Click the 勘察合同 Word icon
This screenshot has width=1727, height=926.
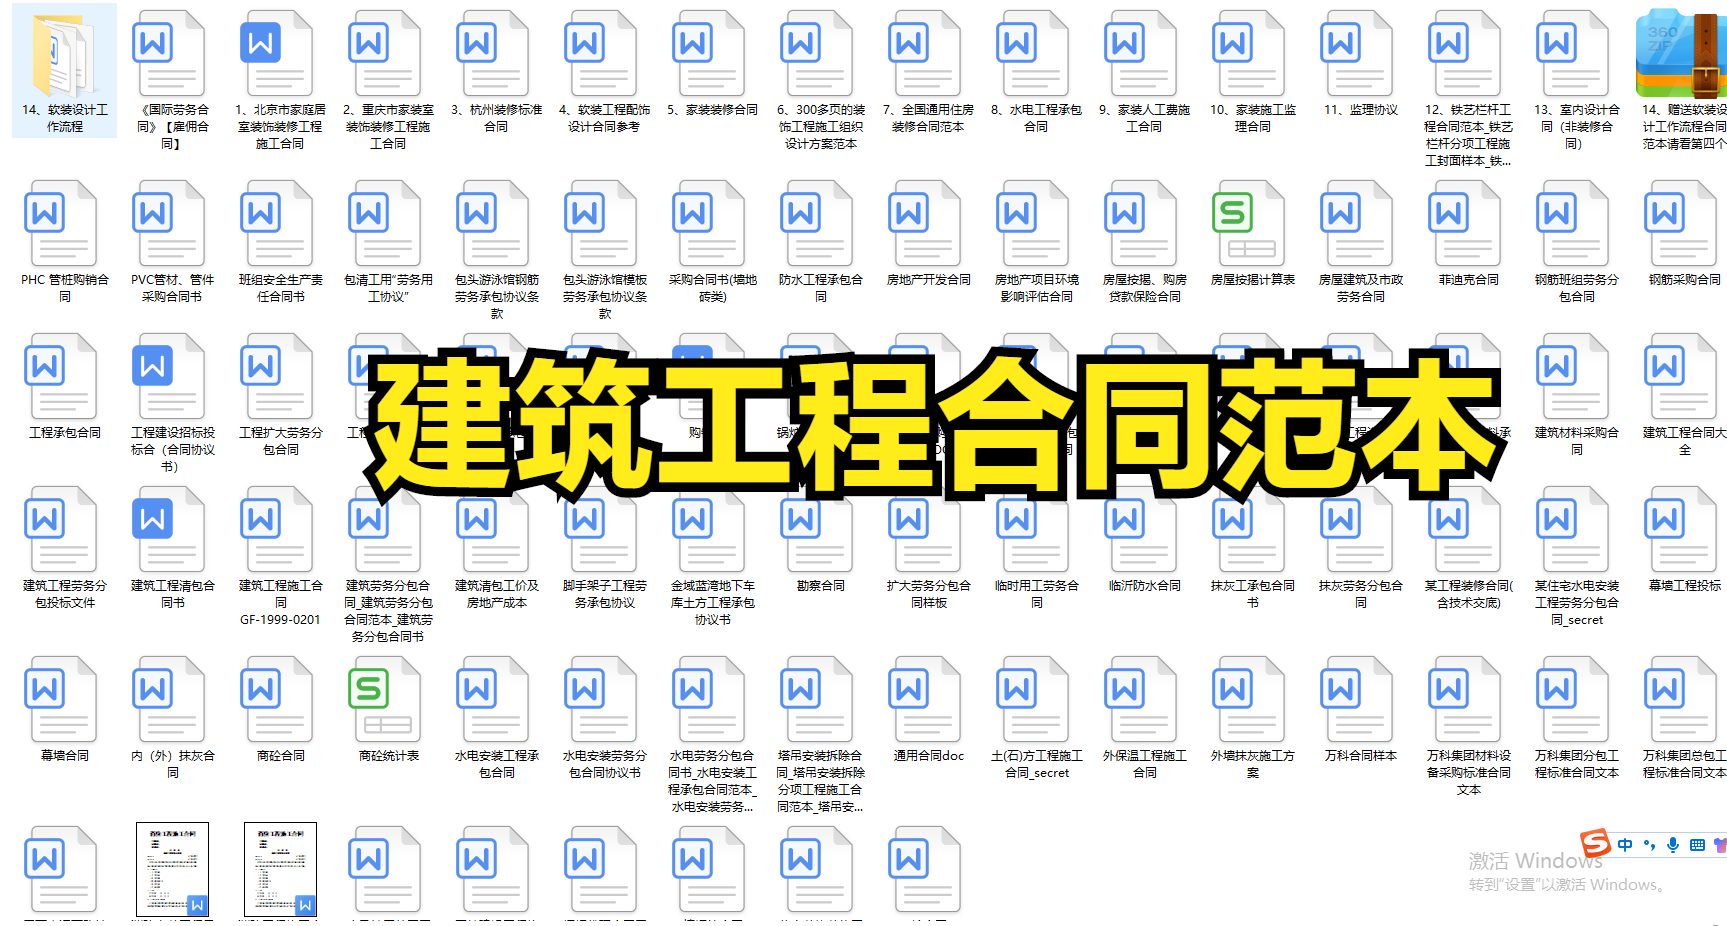point(816,530)
